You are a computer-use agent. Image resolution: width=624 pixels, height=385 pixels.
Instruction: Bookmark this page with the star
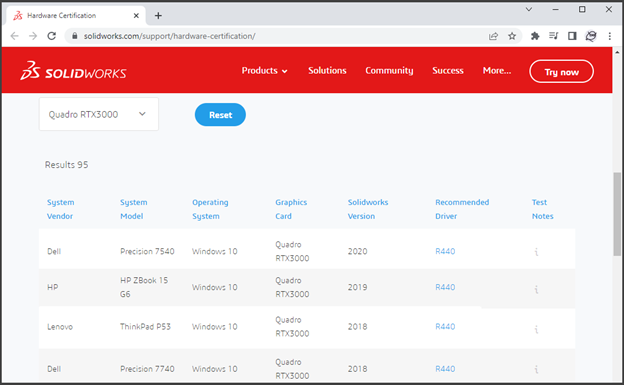coord(512,36)
